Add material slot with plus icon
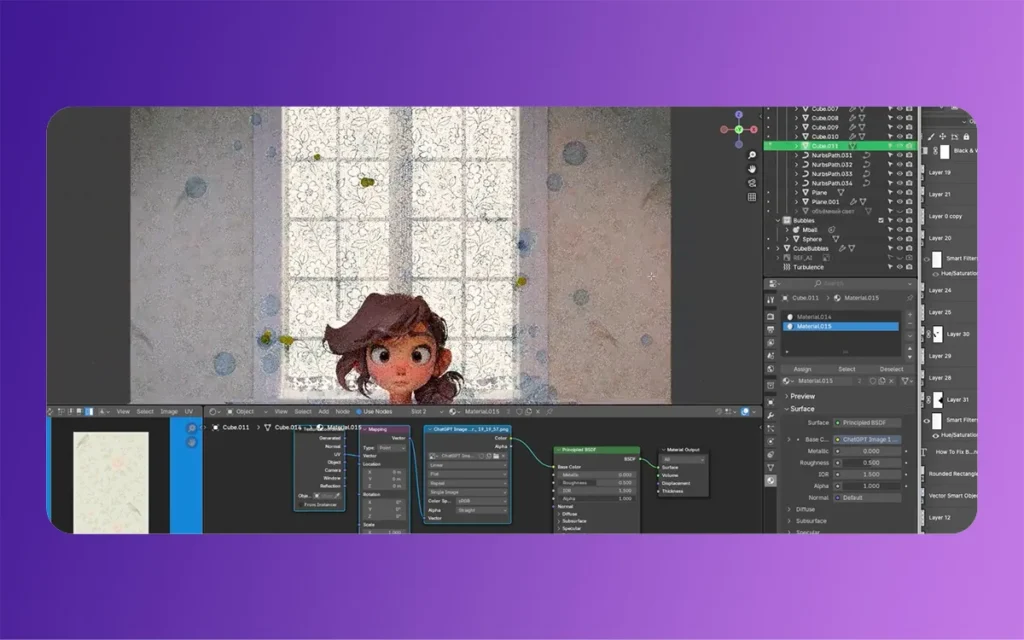 coord(910,315)
